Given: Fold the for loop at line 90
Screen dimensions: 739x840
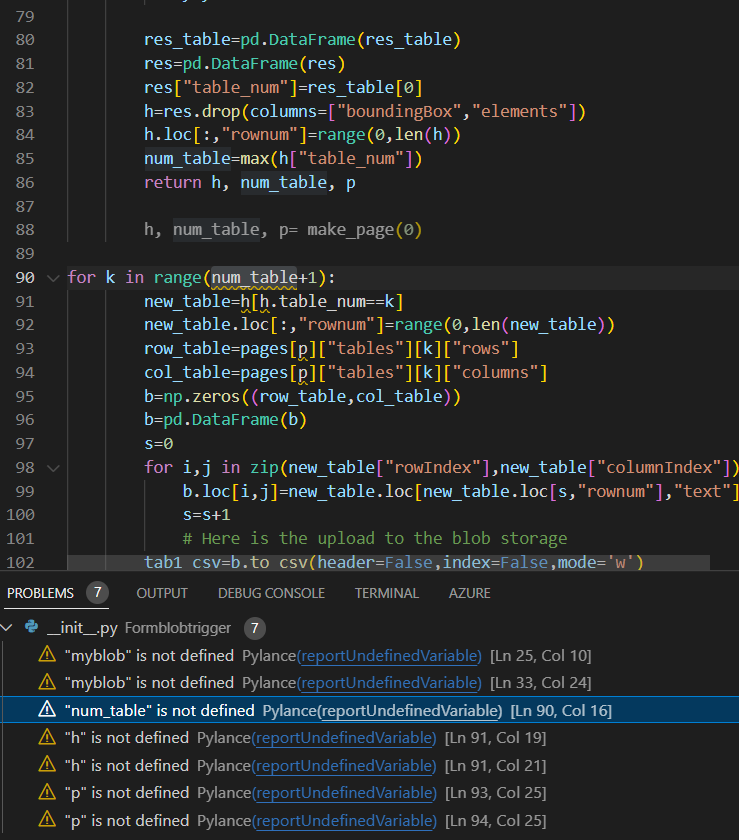Looking at the screenshot, I should [x=53, y=278].
